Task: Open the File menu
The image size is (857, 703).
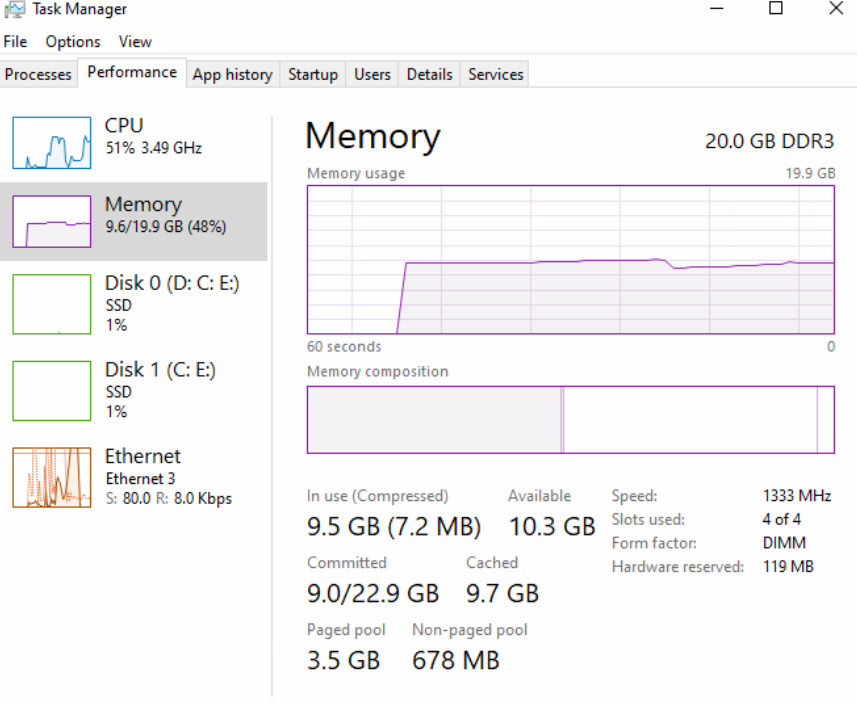Action: point(15,42)
